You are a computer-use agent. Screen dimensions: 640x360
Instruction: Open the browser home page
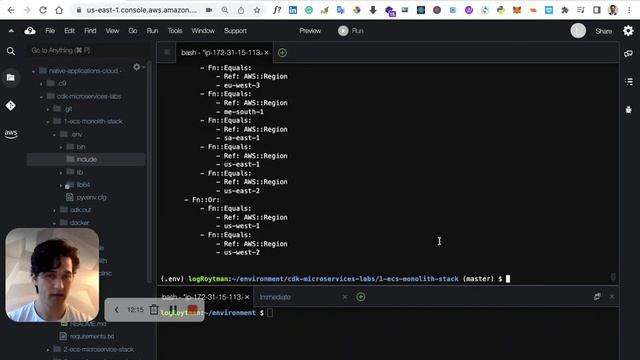point(59,10)
